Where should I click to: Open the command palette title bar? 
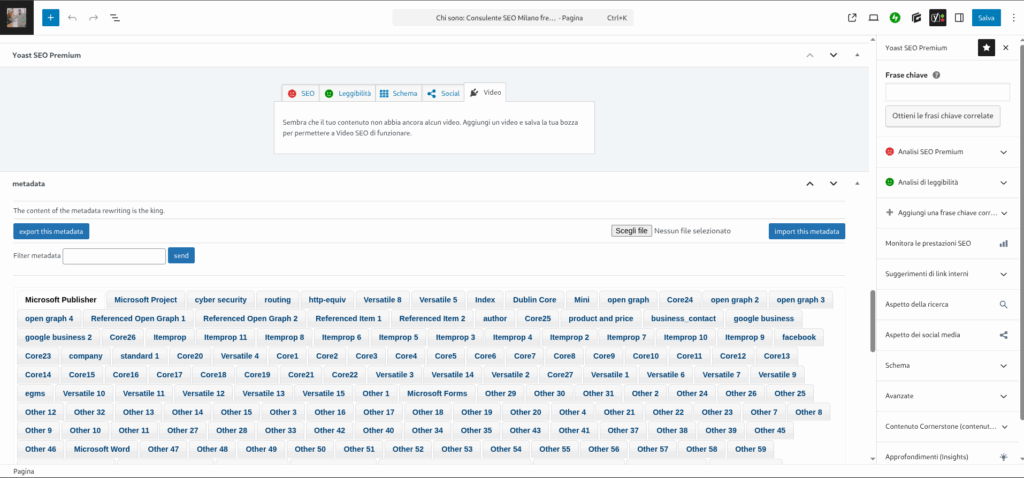pyautogui.click(x=513, y=18)
